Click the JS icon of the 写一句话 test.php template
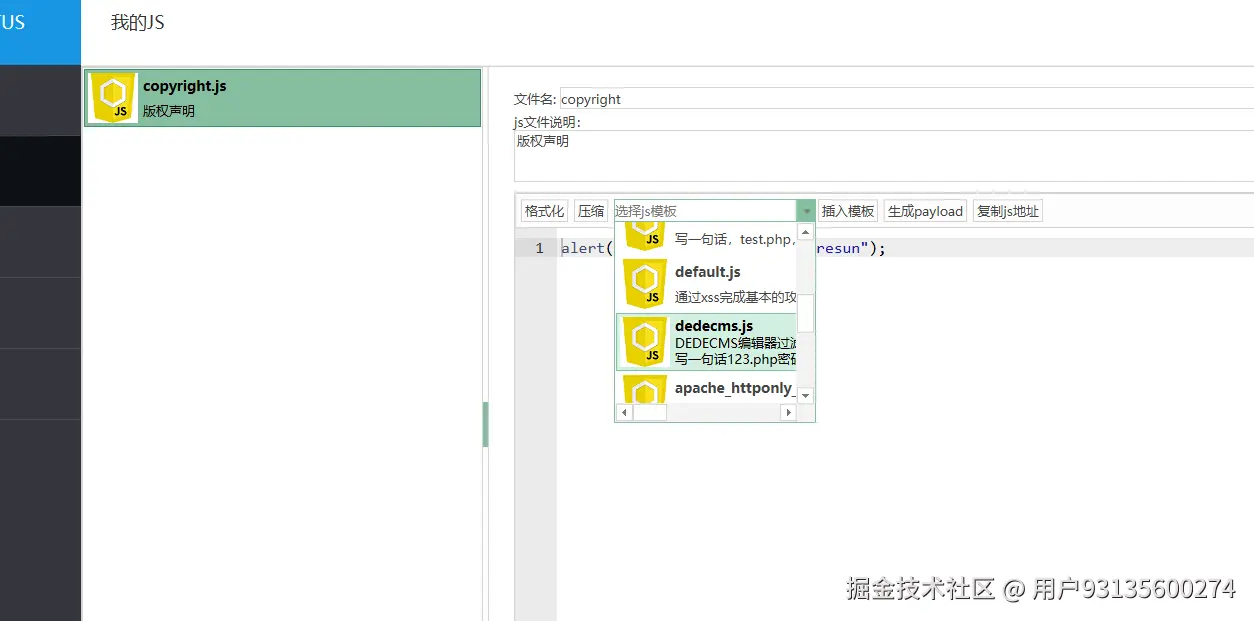 [644, 232]
